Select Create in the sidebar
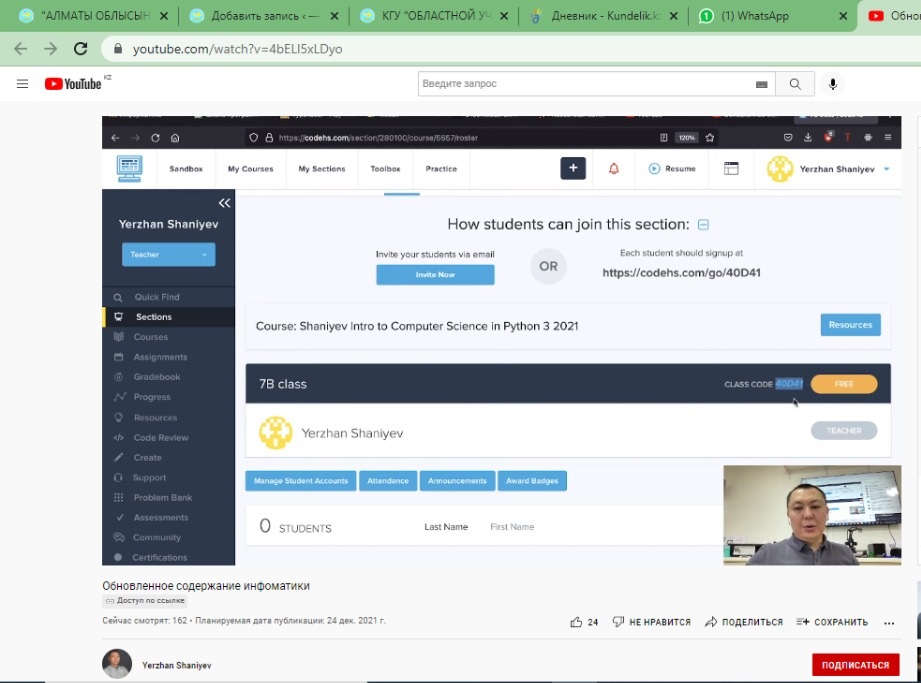921x683 pixels. coord(147,457)
